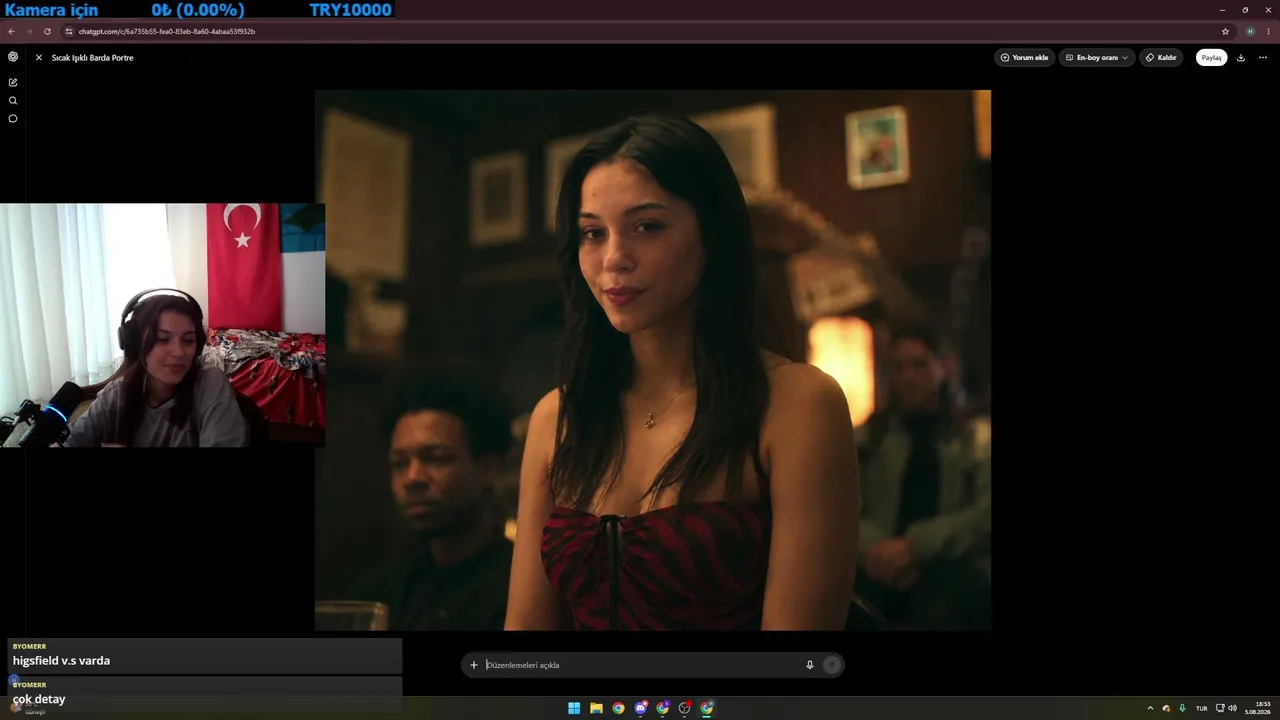Open the ChatGPT logo home button

tap(13, 57)
